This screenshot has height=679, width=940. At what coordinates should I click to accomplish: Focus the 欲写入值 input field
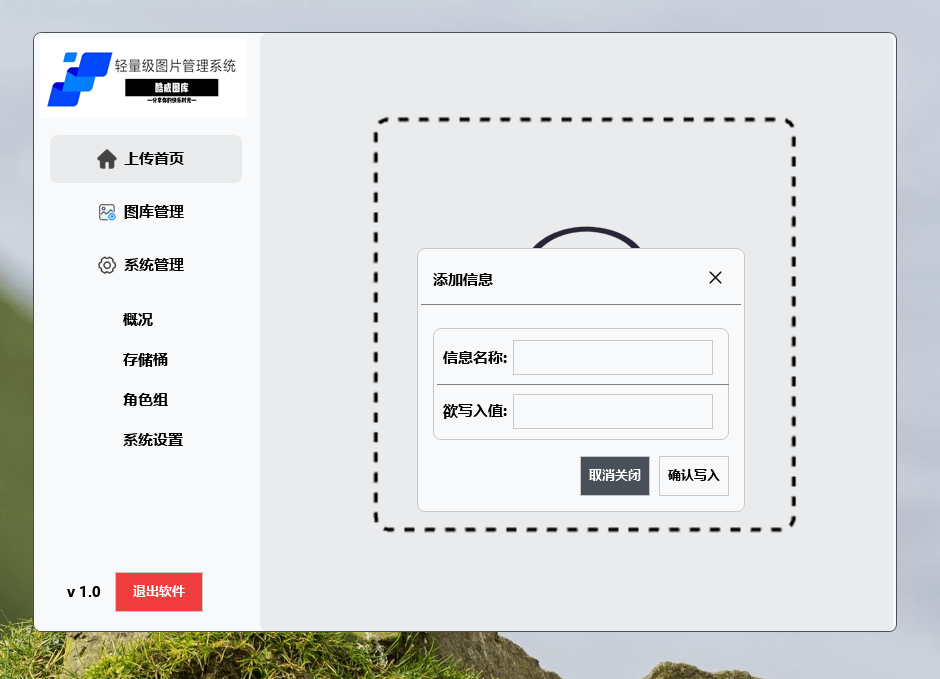(x=613, y=411)
